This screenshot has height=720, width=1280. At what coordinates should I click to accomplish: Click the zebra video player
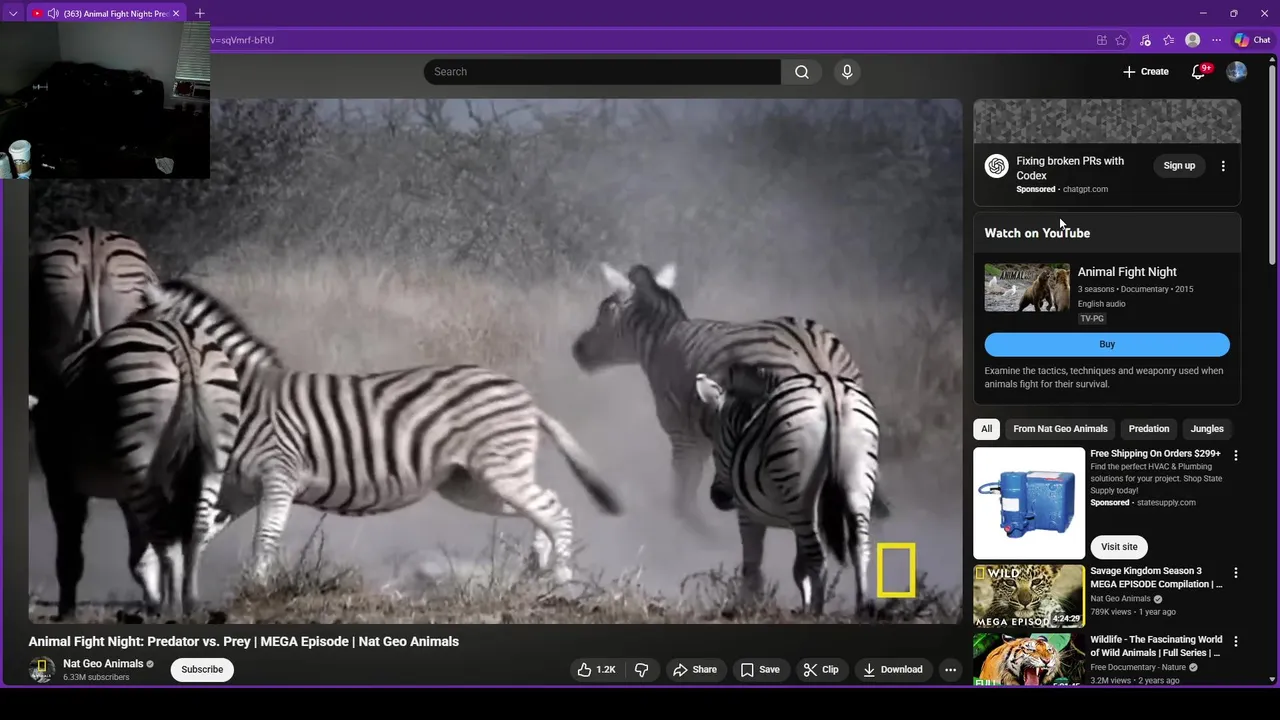click(x=495, y=361)
